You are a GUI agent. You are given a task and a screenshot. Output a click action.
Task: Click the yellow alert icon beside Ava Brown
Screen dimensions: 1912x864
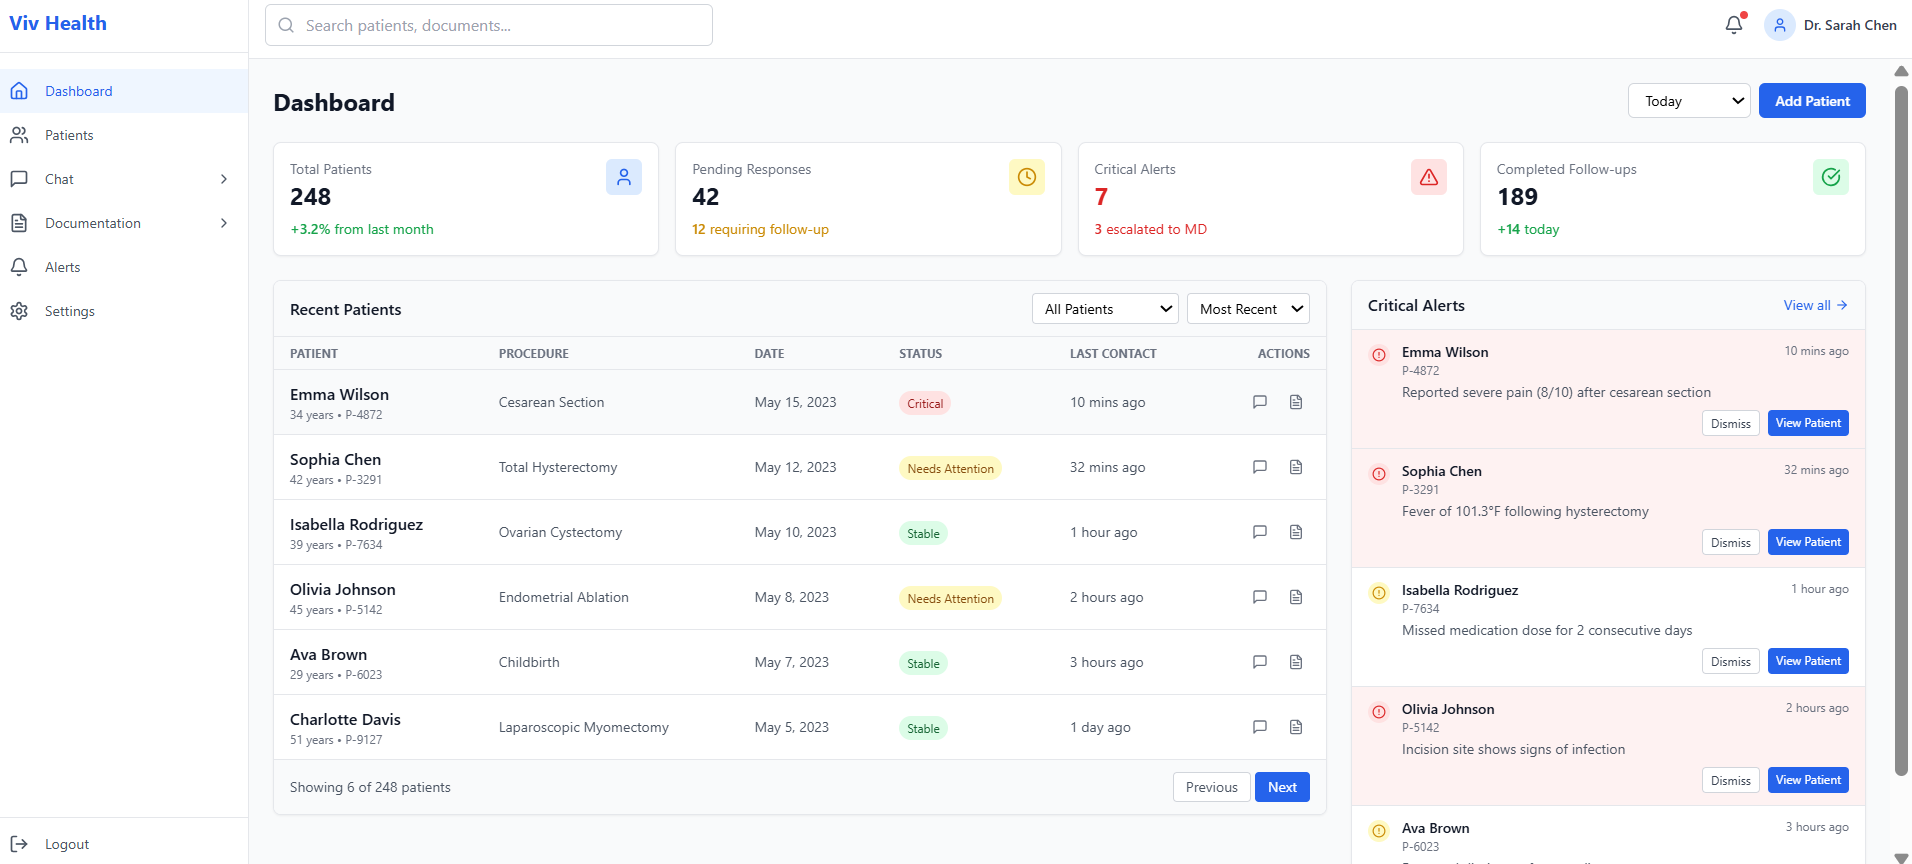click(1379, 831)
